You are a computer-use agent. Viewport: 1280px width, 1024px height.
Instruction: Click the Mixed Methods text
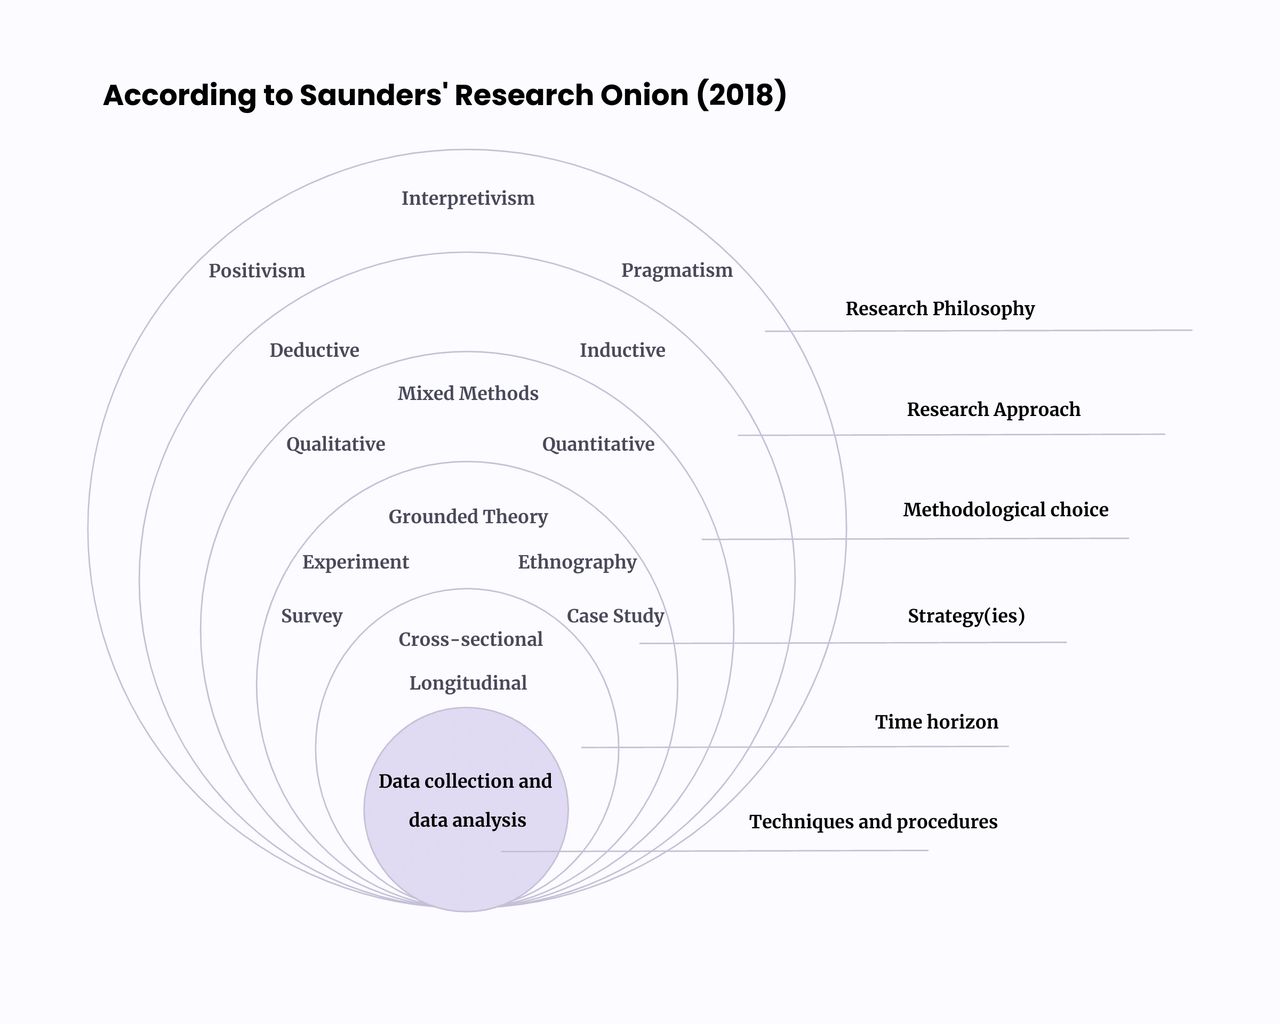coord(468,394)
